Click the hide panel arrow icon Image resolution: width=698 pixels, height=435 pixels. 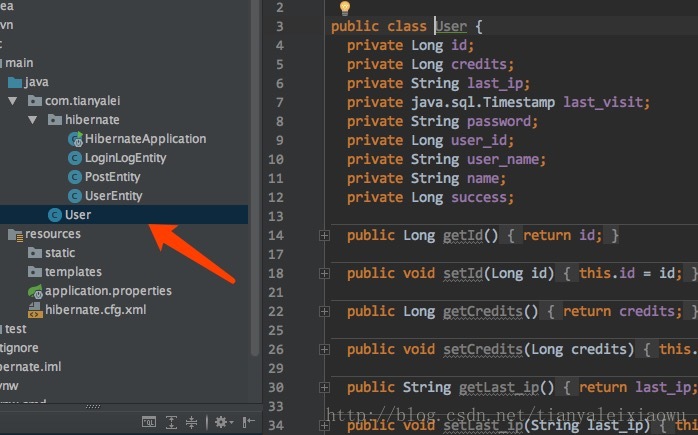(248, 422)
